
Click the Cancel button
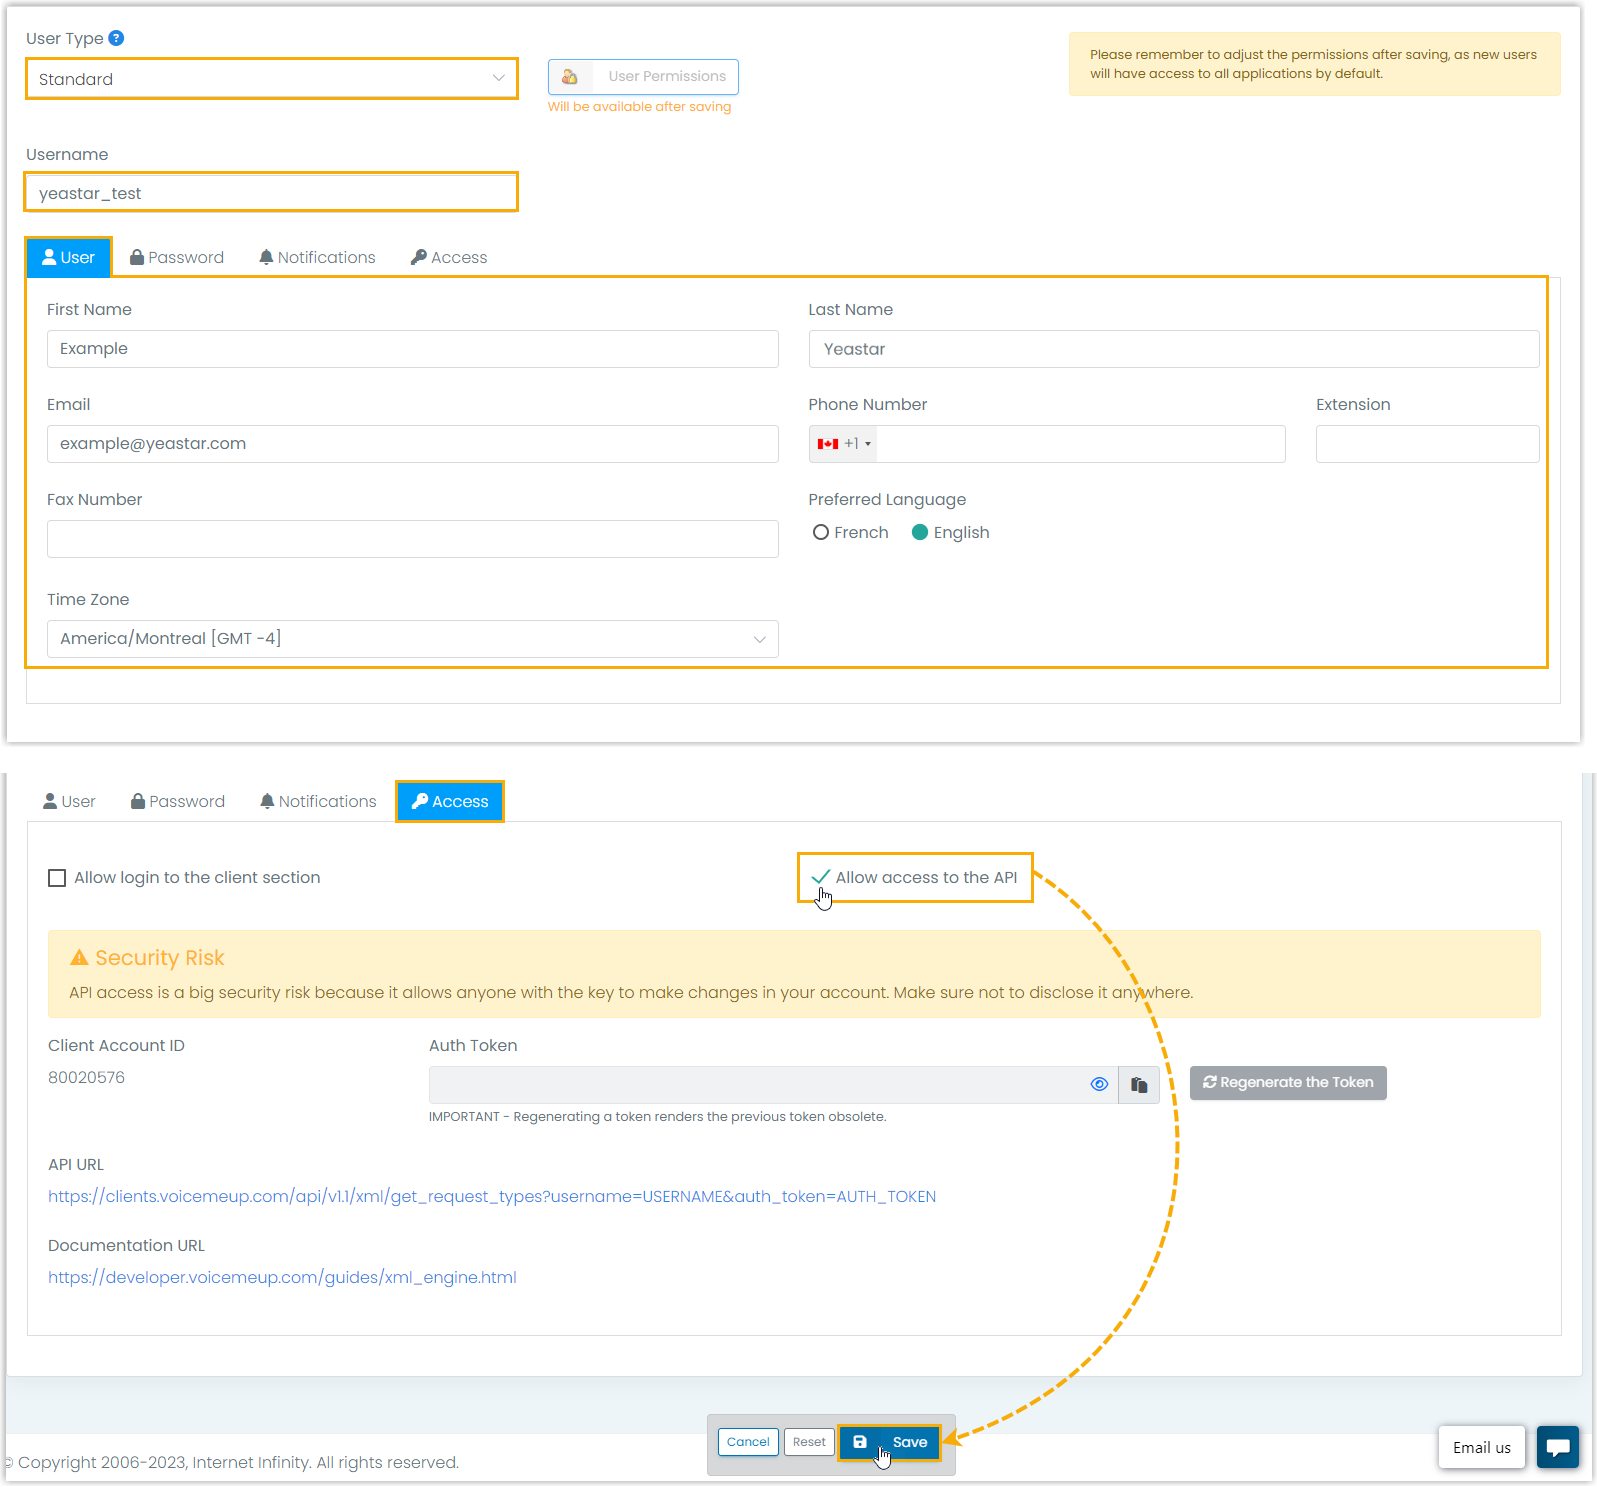click(x=748, y=1442)
